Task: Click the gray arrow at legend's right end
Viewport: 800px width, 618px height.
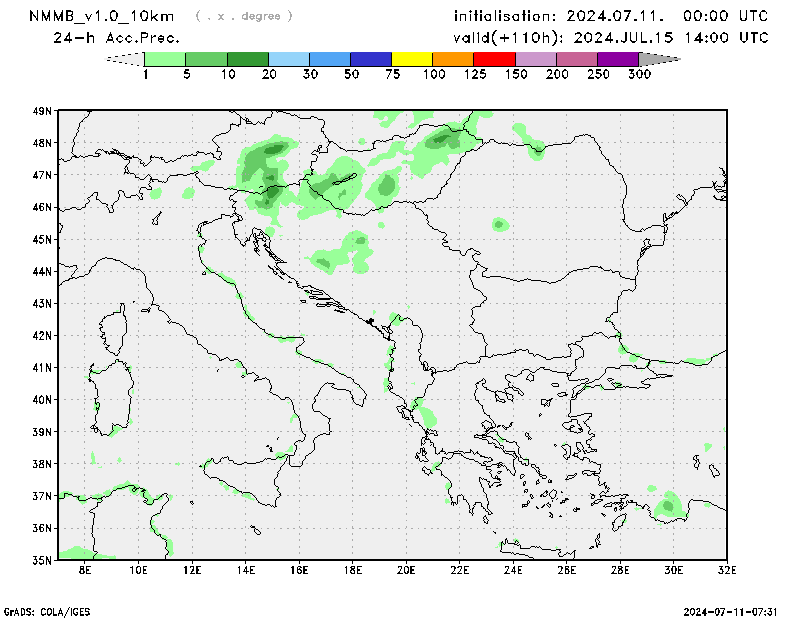Action: click(x=658, y=59)
